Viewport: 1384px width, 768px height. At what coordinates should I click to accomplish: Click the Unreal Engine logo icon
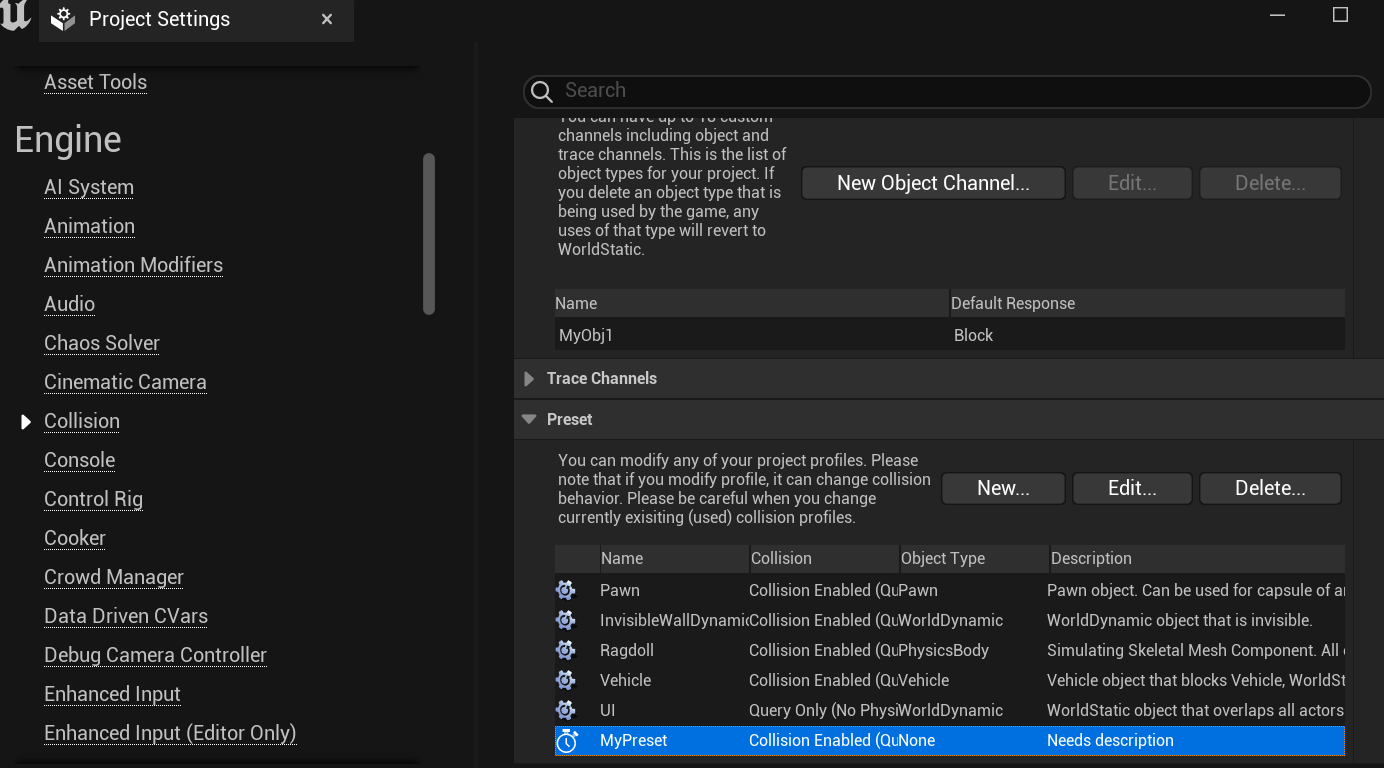pos(15,16)
